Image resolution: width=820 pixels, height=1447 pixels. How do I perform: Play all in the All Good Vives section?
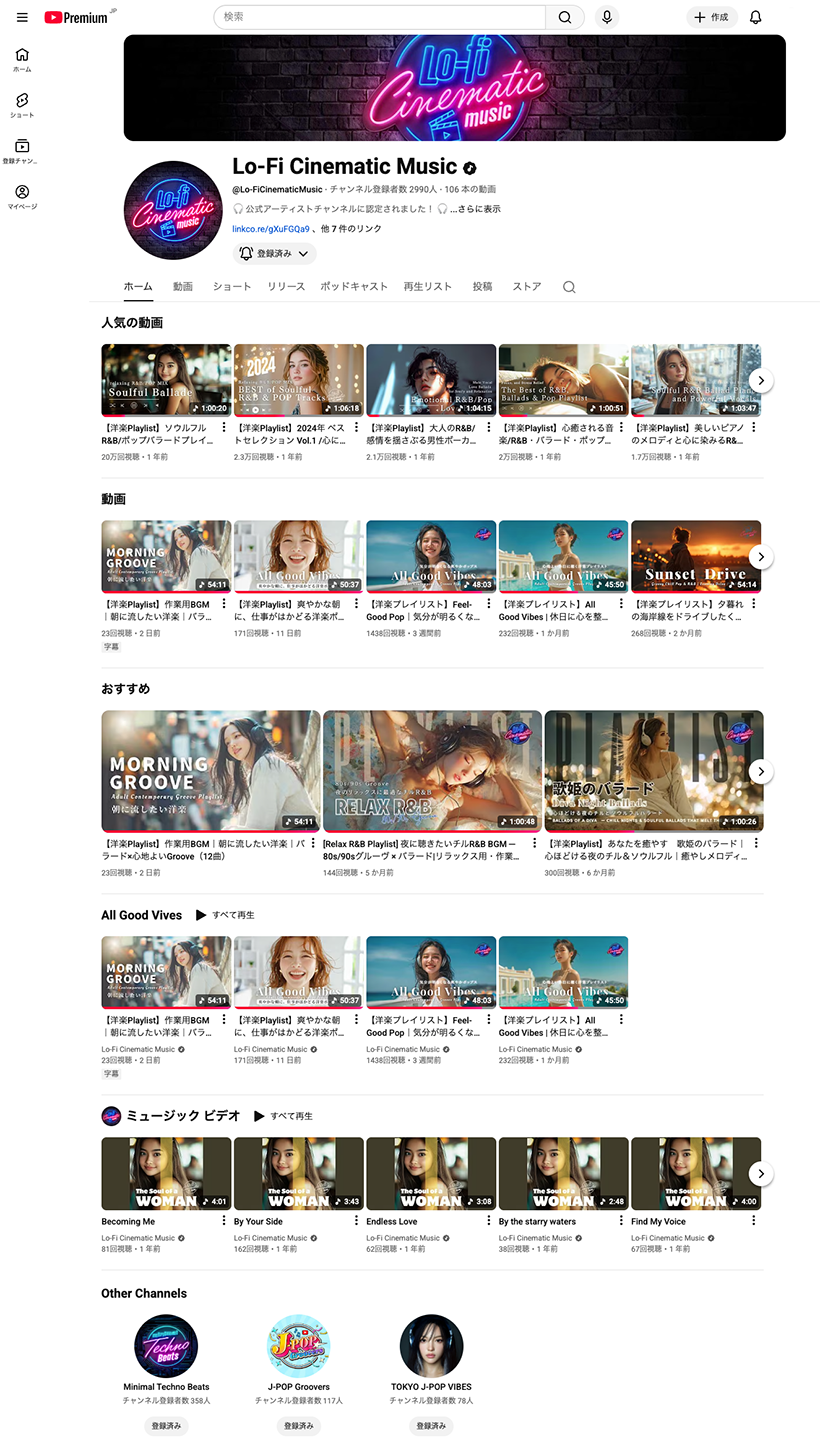(225, 915)
